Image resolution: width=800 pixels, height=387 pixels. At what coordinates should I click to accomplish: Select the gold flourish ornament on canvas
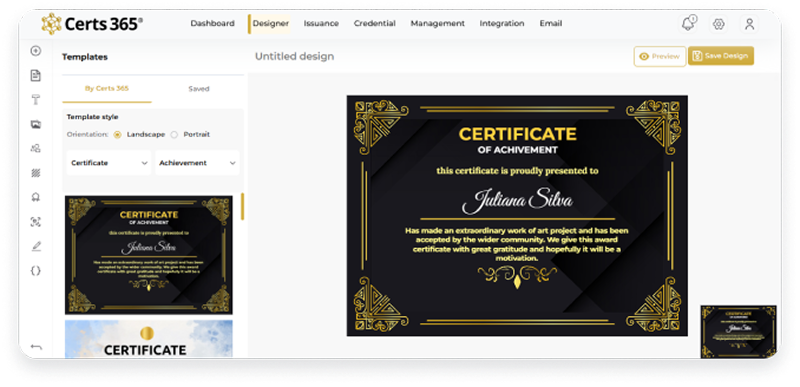[517, 277]
